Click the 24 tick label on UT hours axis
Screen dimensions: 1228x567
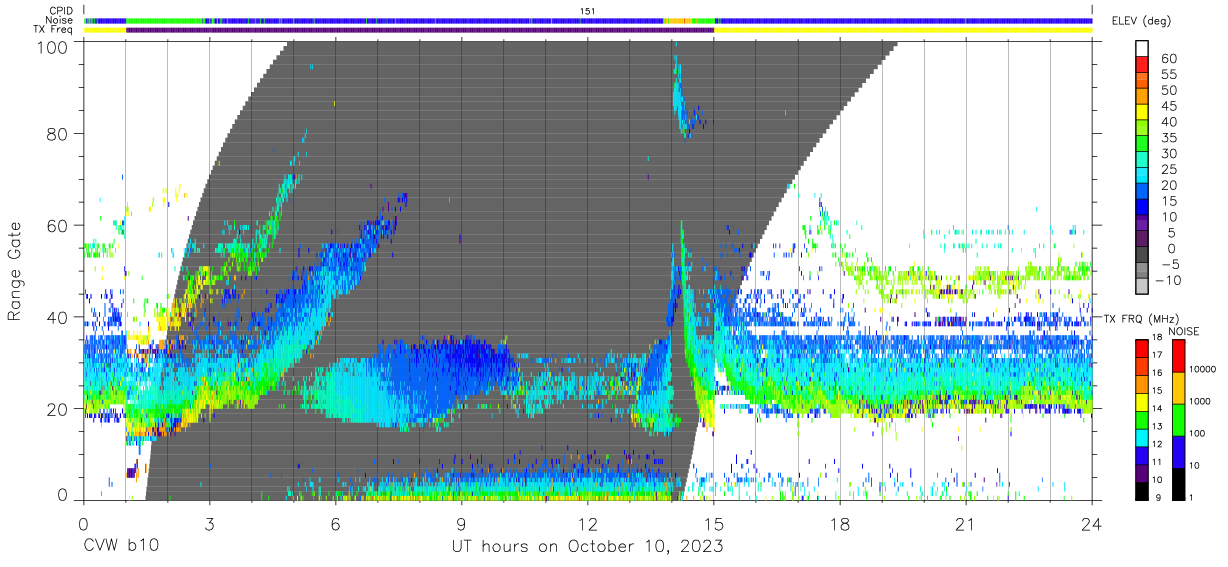pyautogui.click(x=1092, y=524)
